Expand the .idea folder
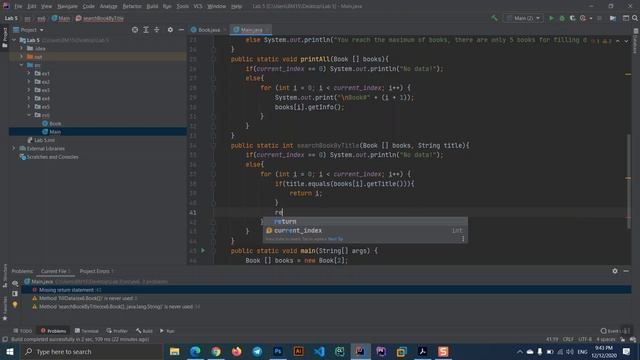Screen dimensions: 640x360 (x=22, y=48)
